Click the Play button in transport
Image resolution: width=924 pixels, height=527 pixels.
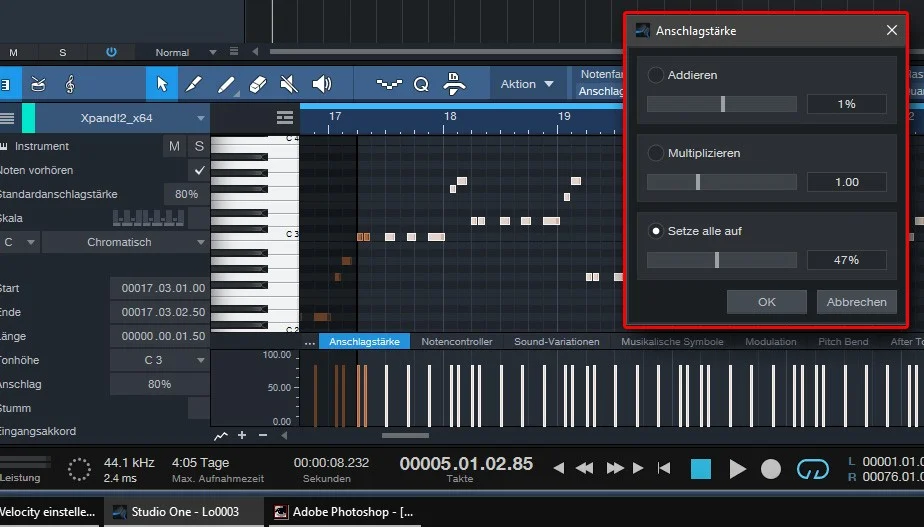[x=737, y=469]
